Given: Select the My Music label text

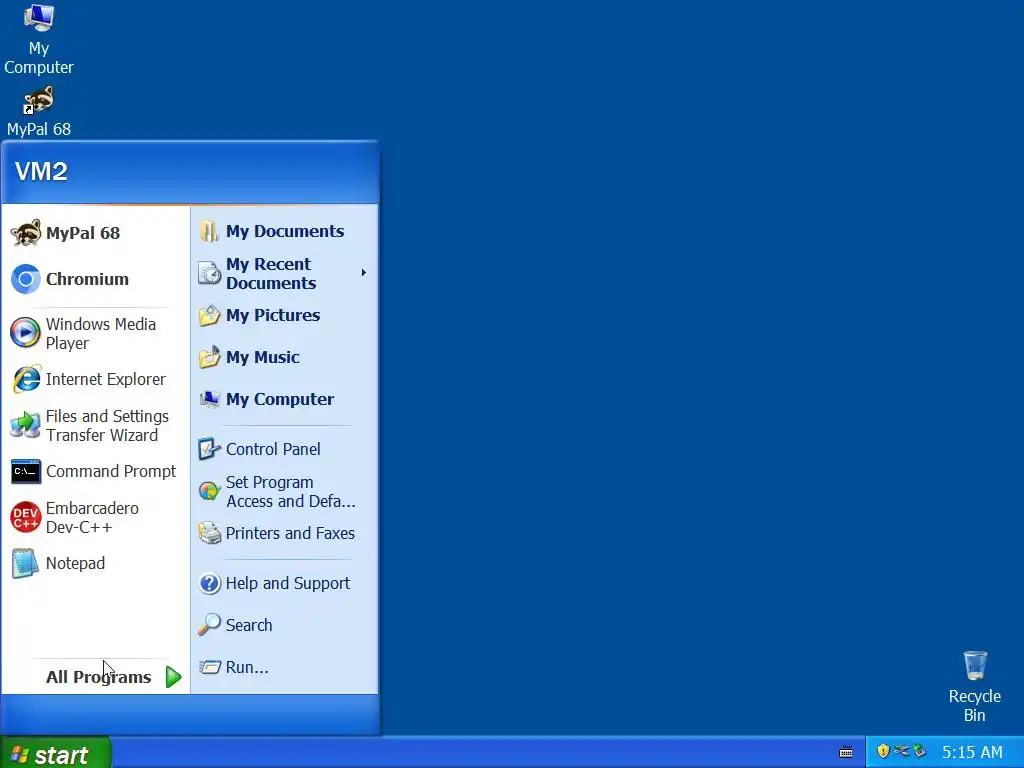Looking at the screenshot, I should tap(263, 357).
